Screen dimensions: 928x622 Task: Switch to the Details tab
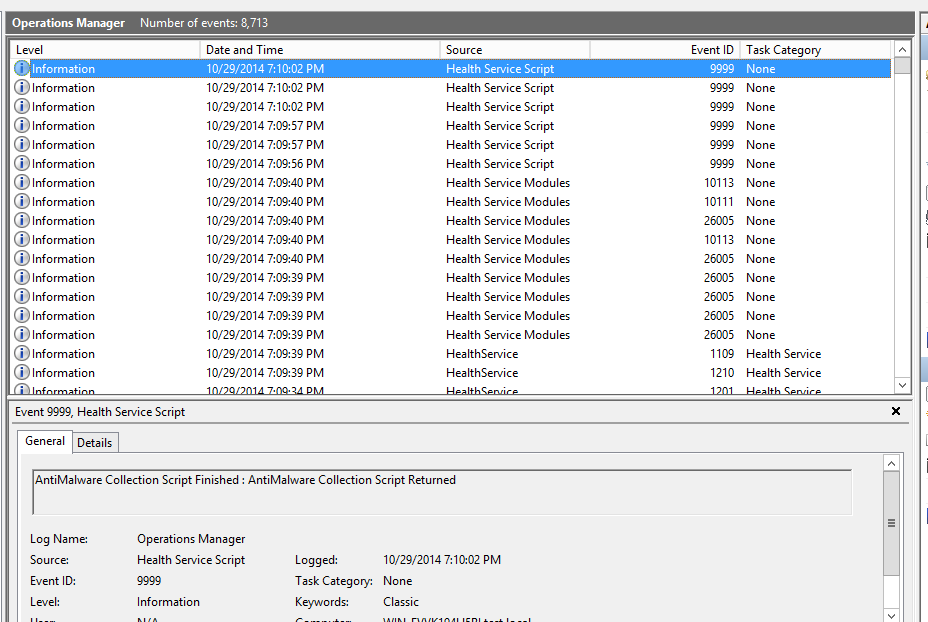click(95, 442)
